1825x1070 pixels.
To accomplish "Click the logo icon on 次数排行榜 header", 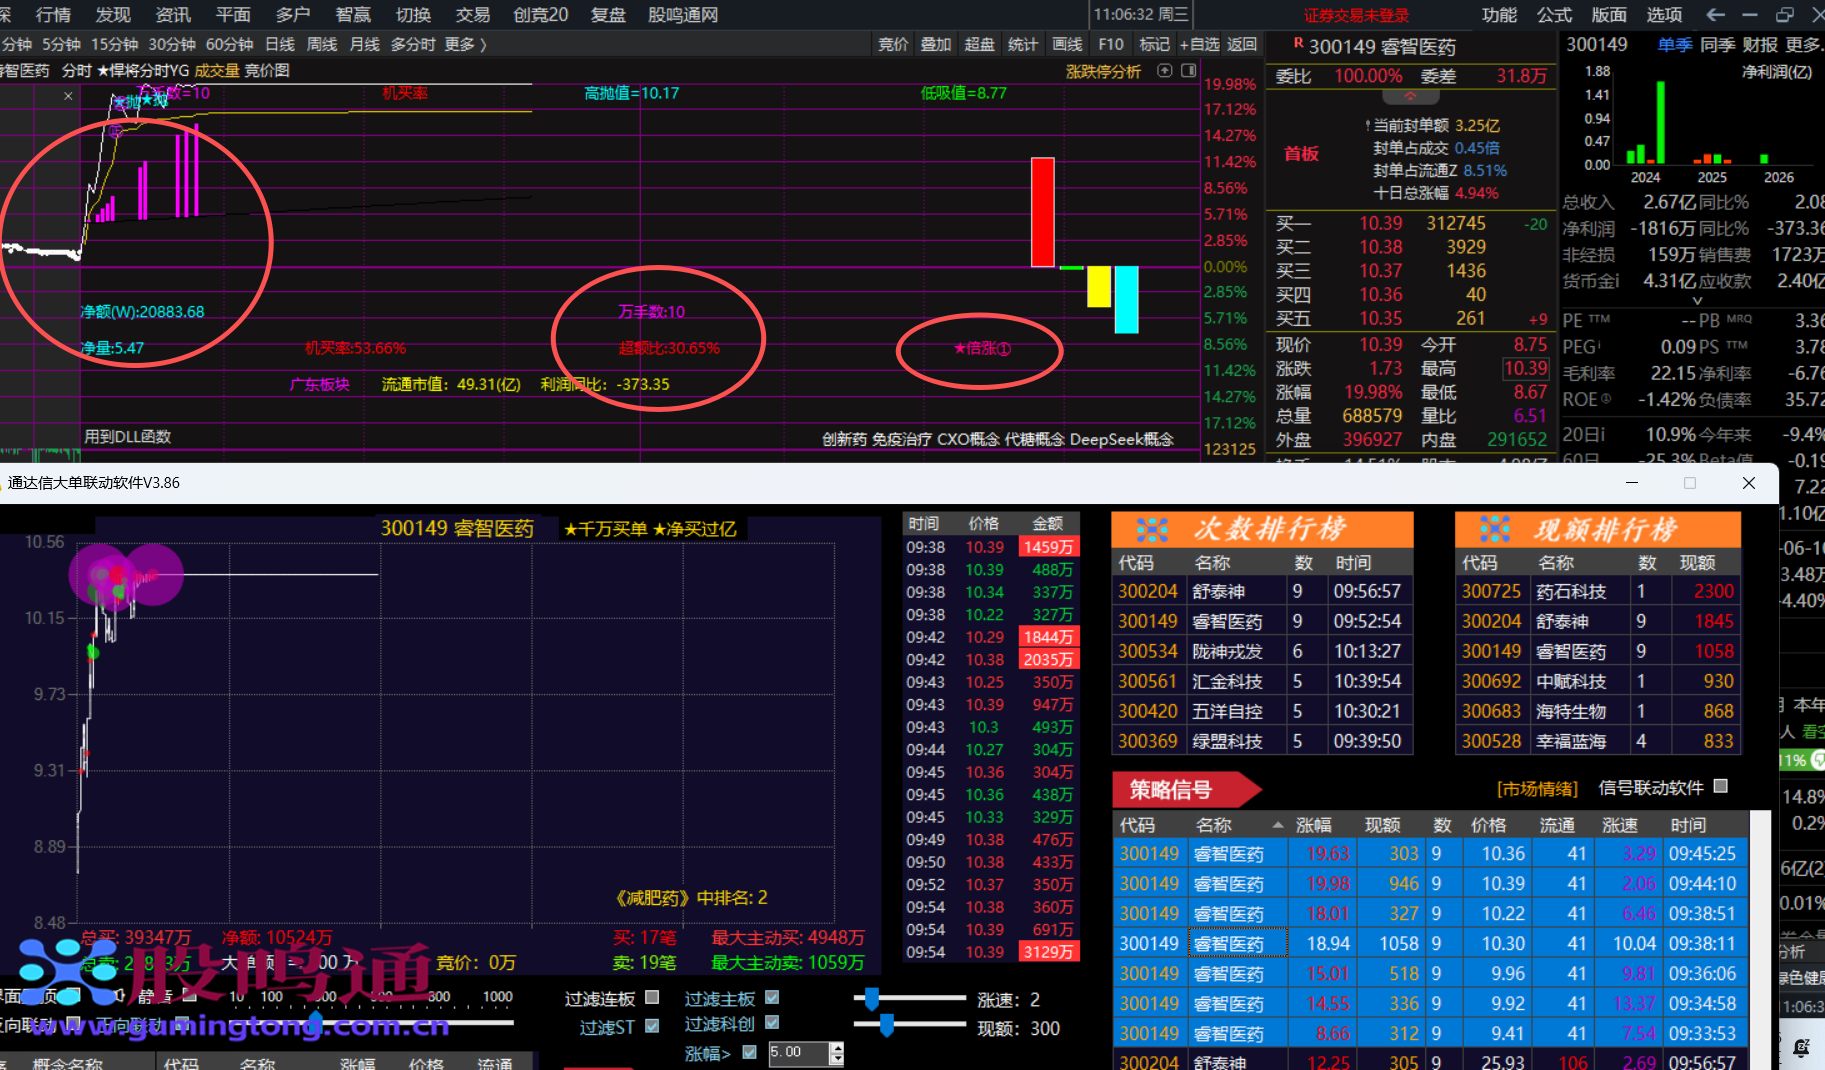I will pos(1151,529).
